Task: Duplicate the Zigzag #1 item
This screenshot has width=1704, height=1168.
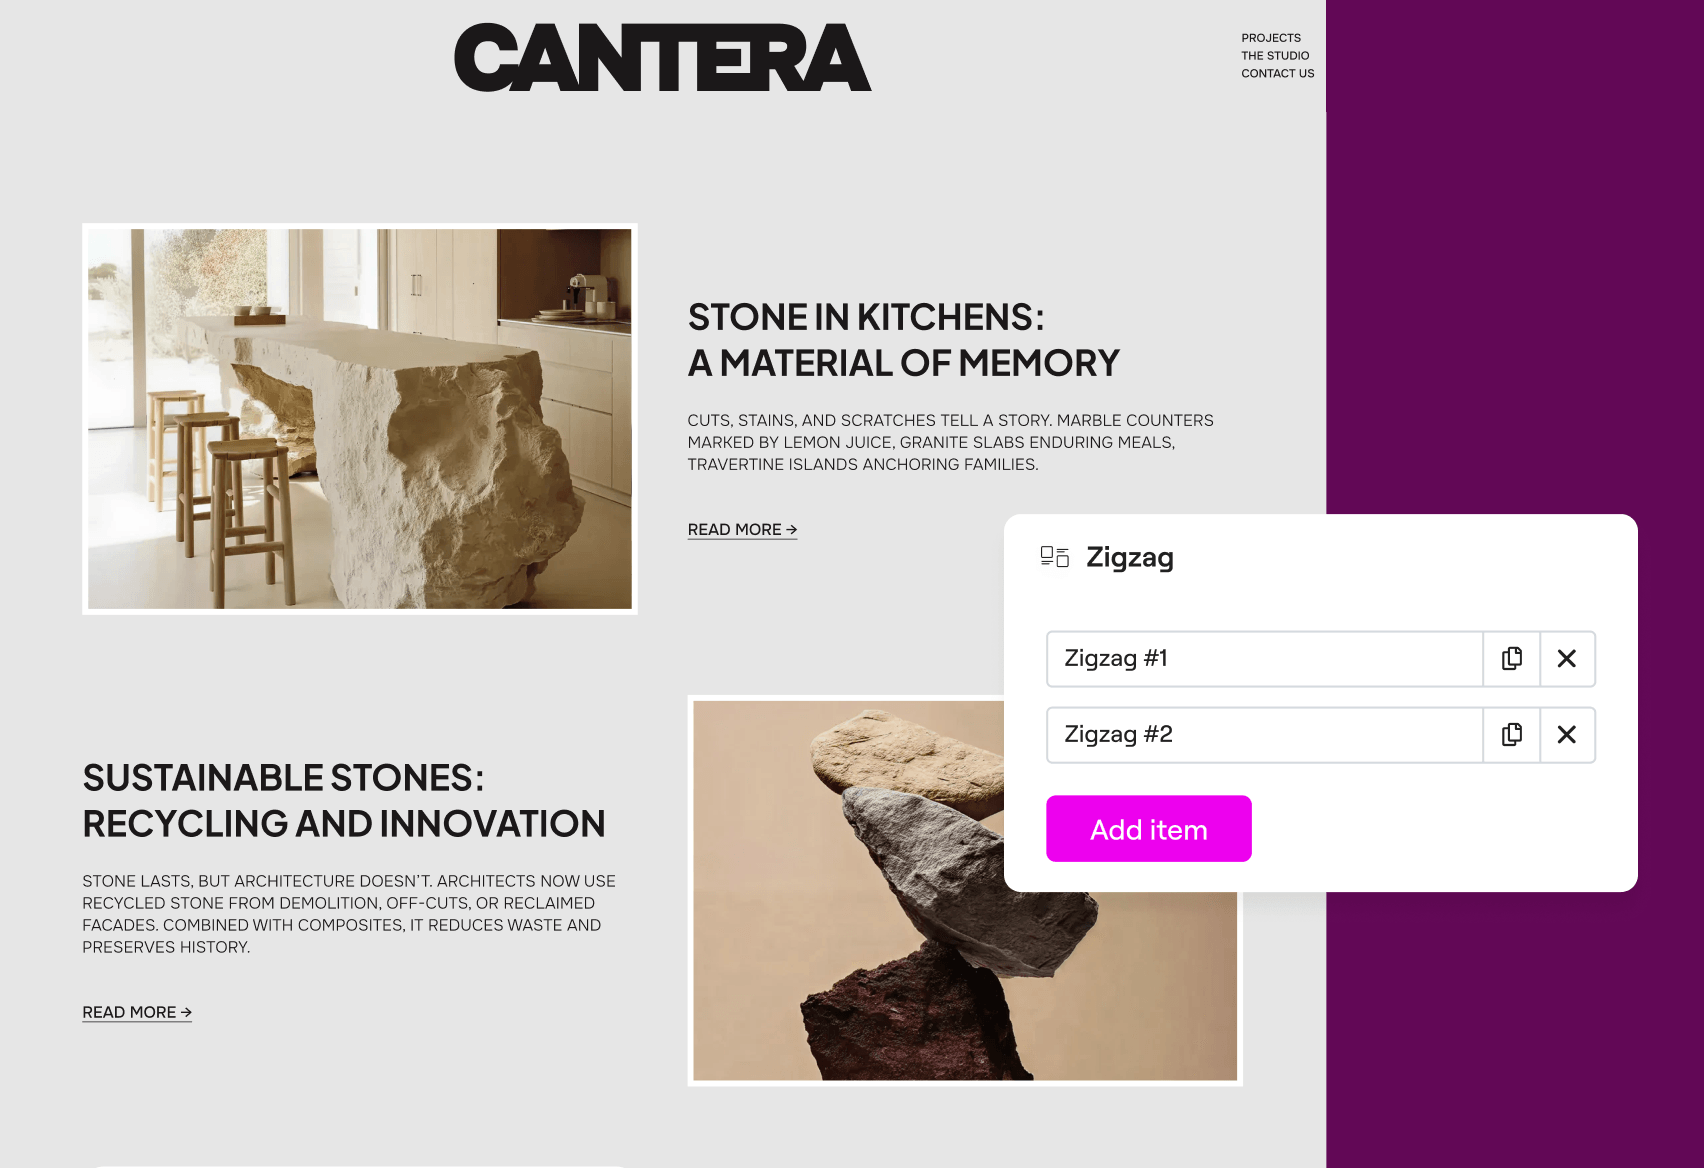Action: click(1512, 659)
